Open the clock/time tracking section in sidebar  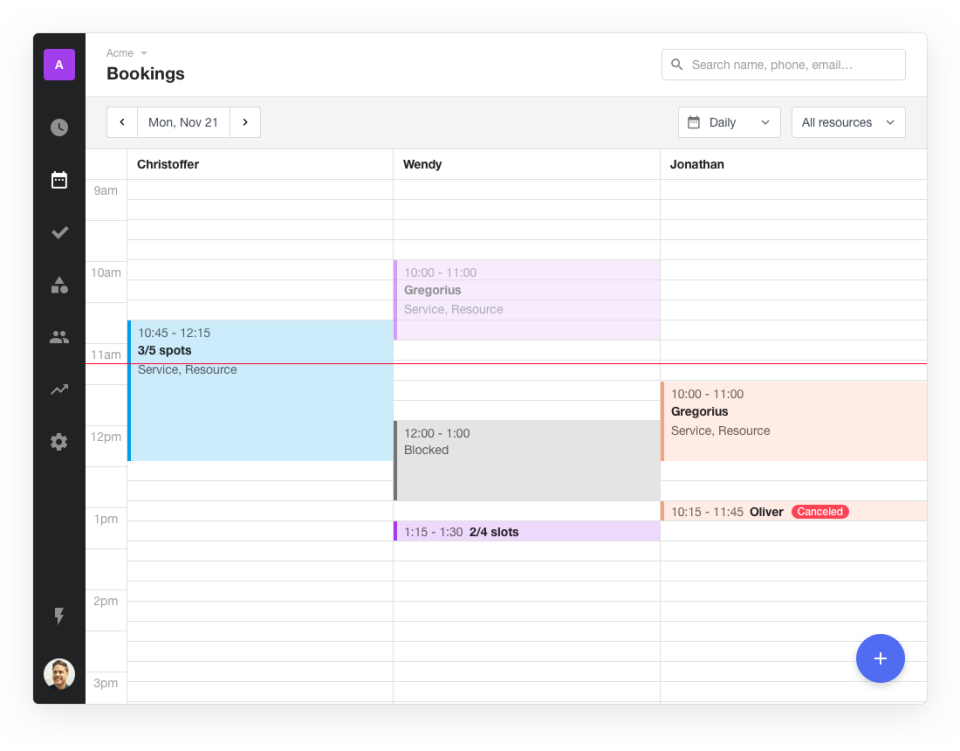pyautogui.click(x=59, y=127)
